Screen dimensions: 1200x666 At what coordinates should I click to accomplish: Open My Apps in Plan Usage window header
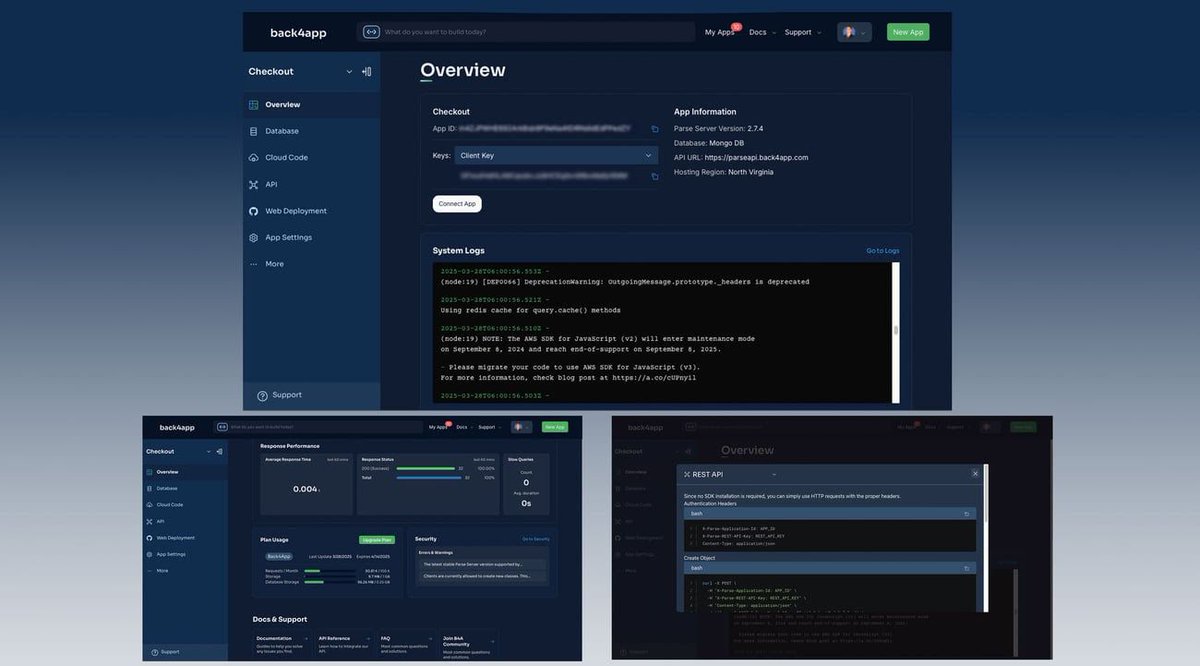pos(439,427)
